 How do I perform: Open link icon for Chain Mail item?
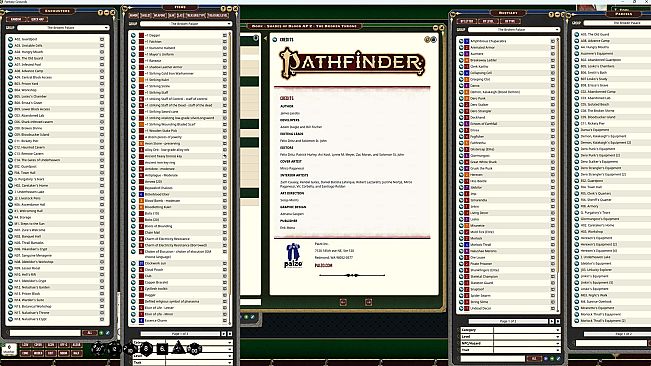point(133,232)
